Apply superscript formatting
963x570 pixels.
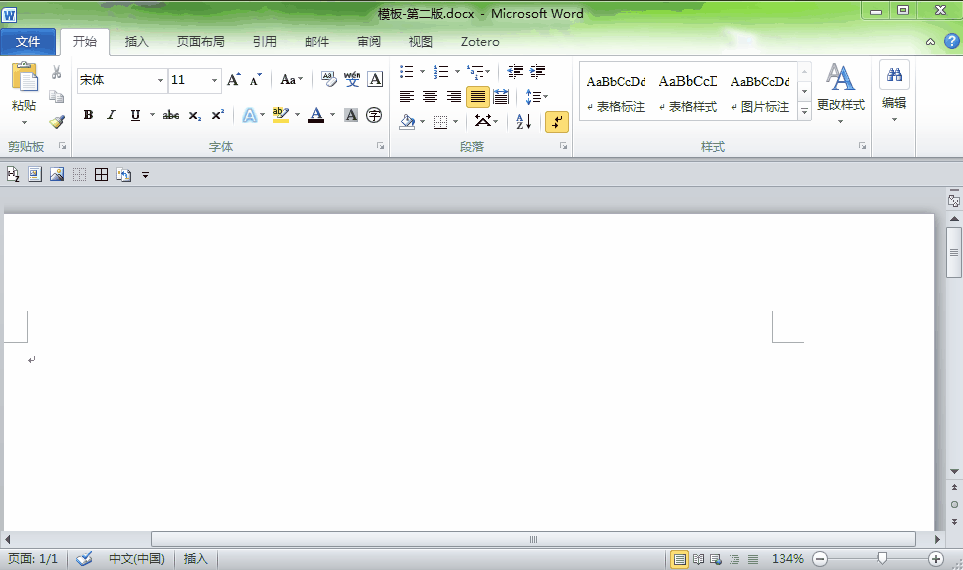[x=218, y=115]
